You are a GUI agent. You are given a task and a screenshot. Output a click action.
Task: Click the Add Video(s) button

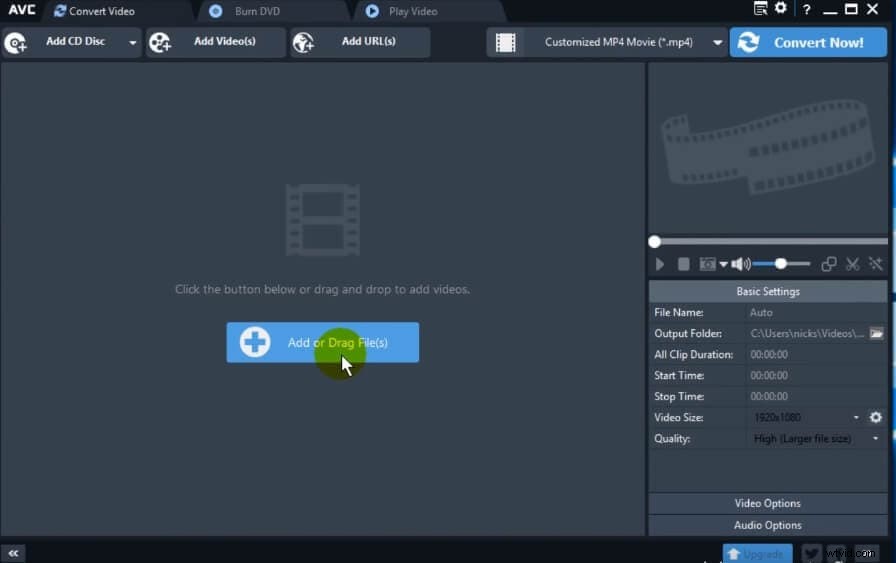coord(215,42)
